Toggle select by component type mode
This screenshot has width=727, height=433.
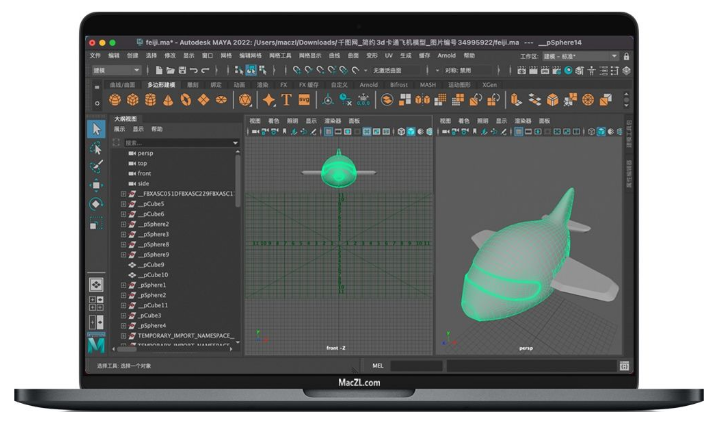click(263, 70)
